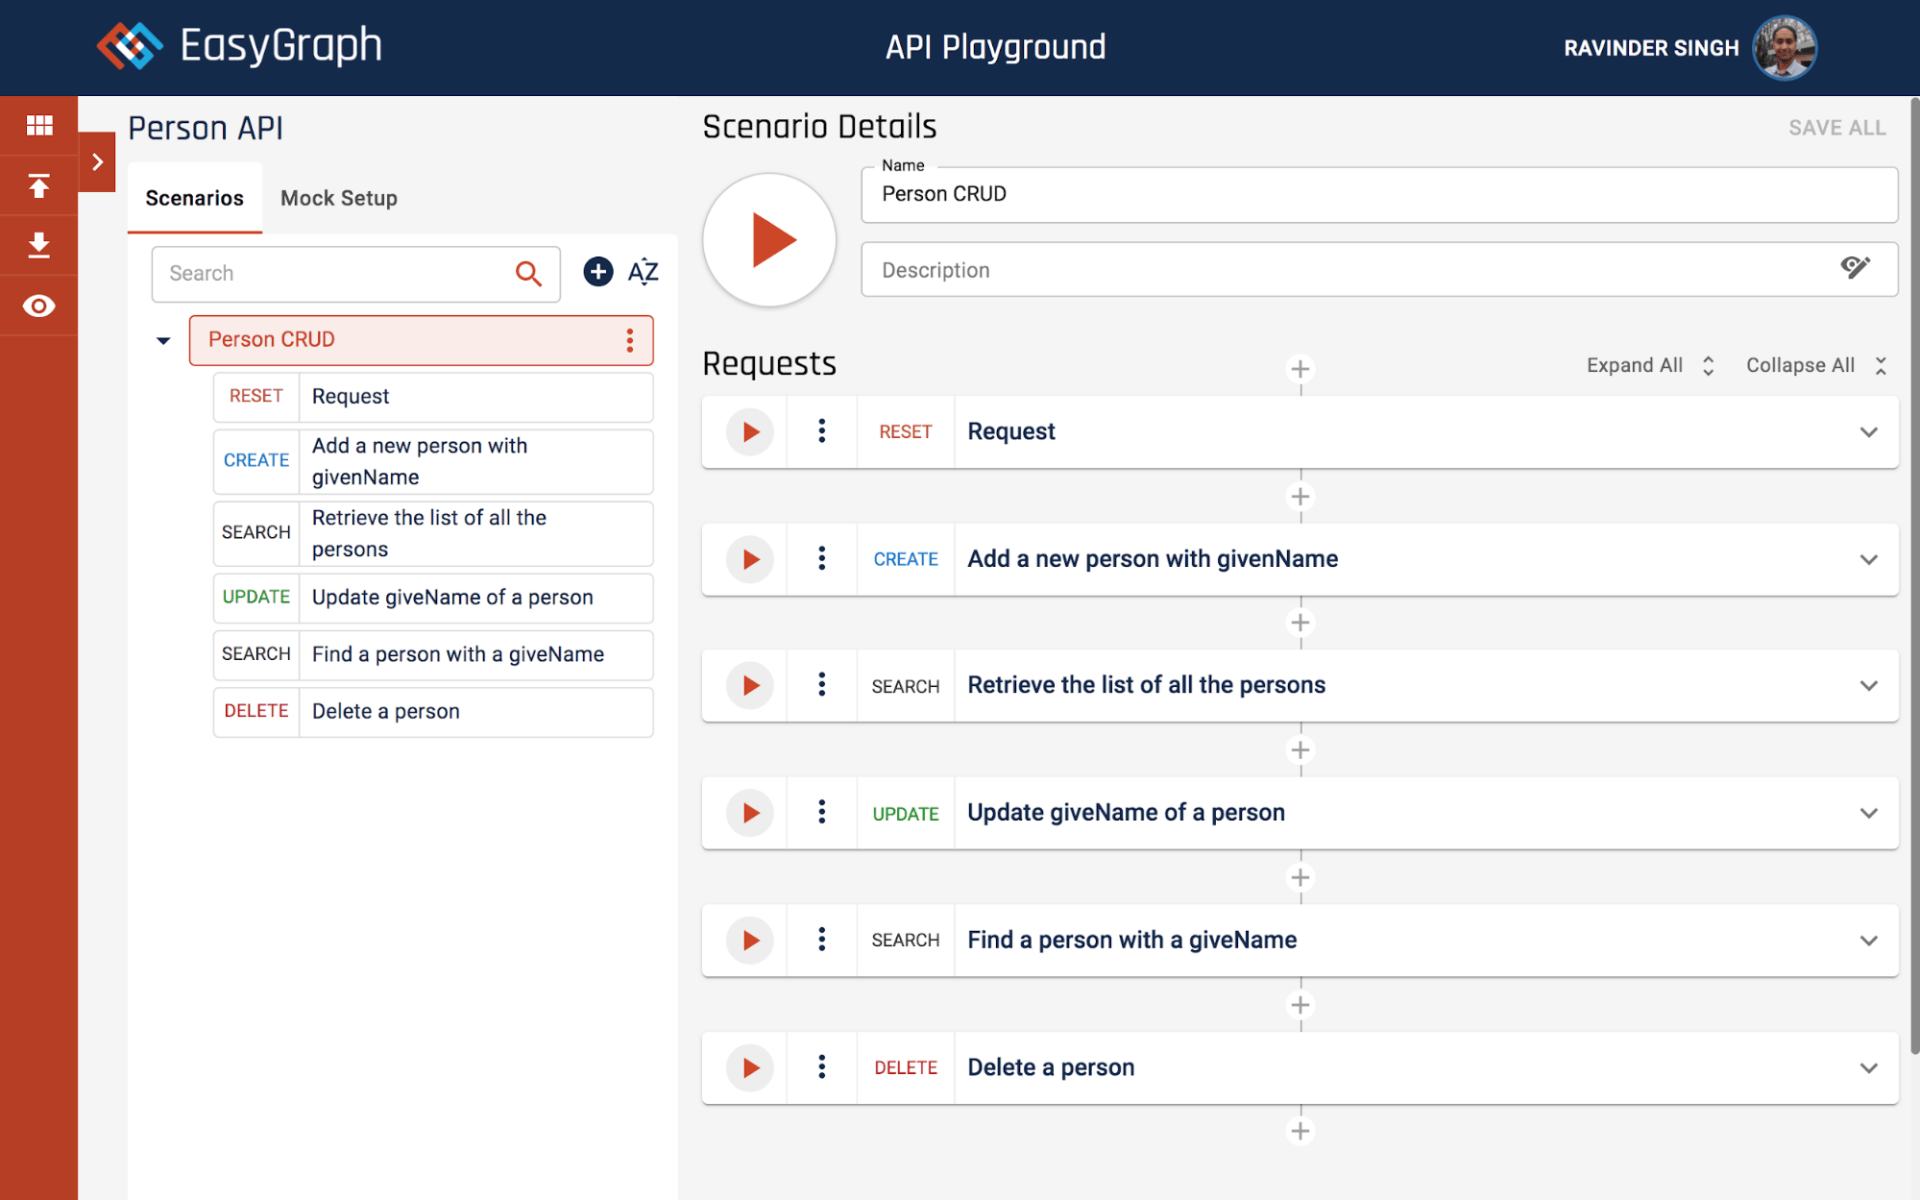This screenshot has height=1200, width=1920.
Task: Expand the left sidebar arrow toggle
Action: [97, 162]
